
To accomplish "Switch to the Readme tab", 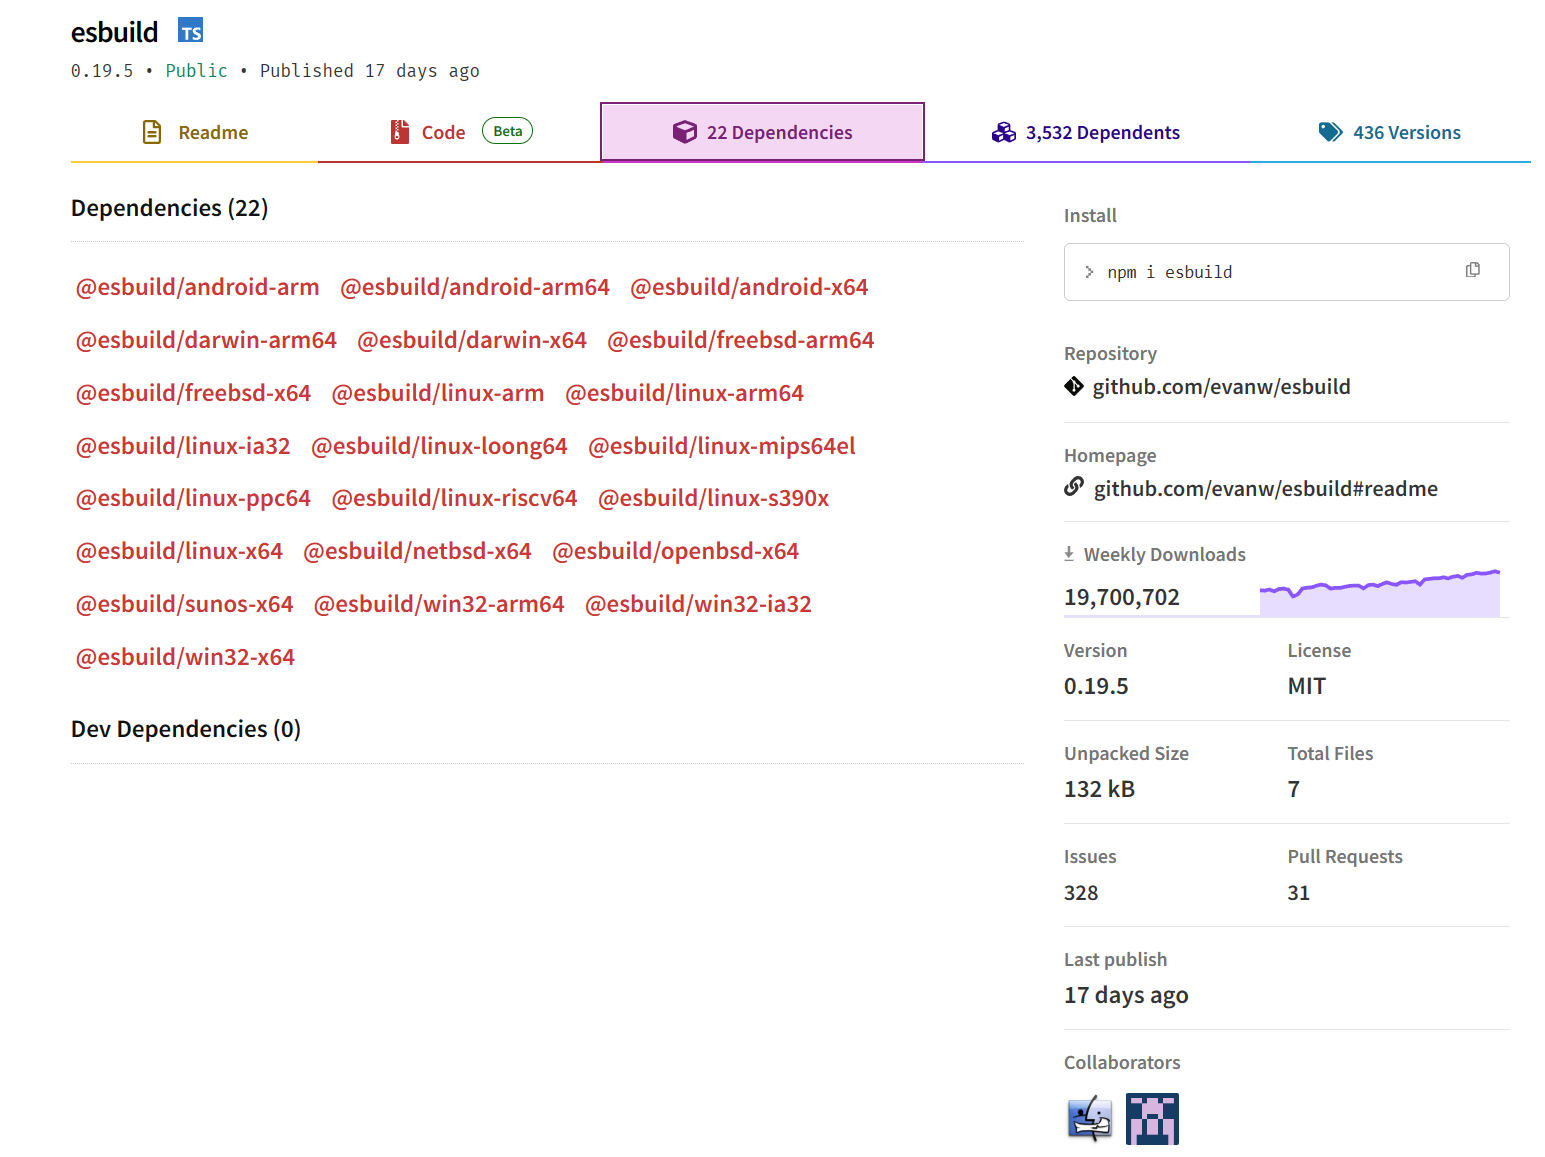I will tap(195, 132).
